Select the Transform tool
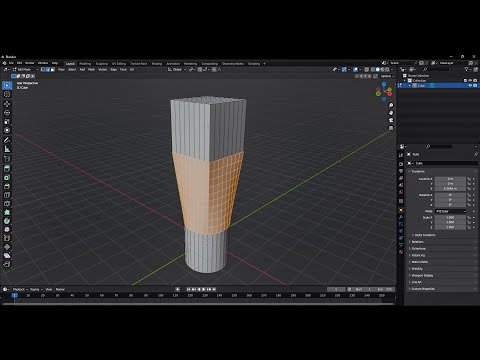 [7, 130]
